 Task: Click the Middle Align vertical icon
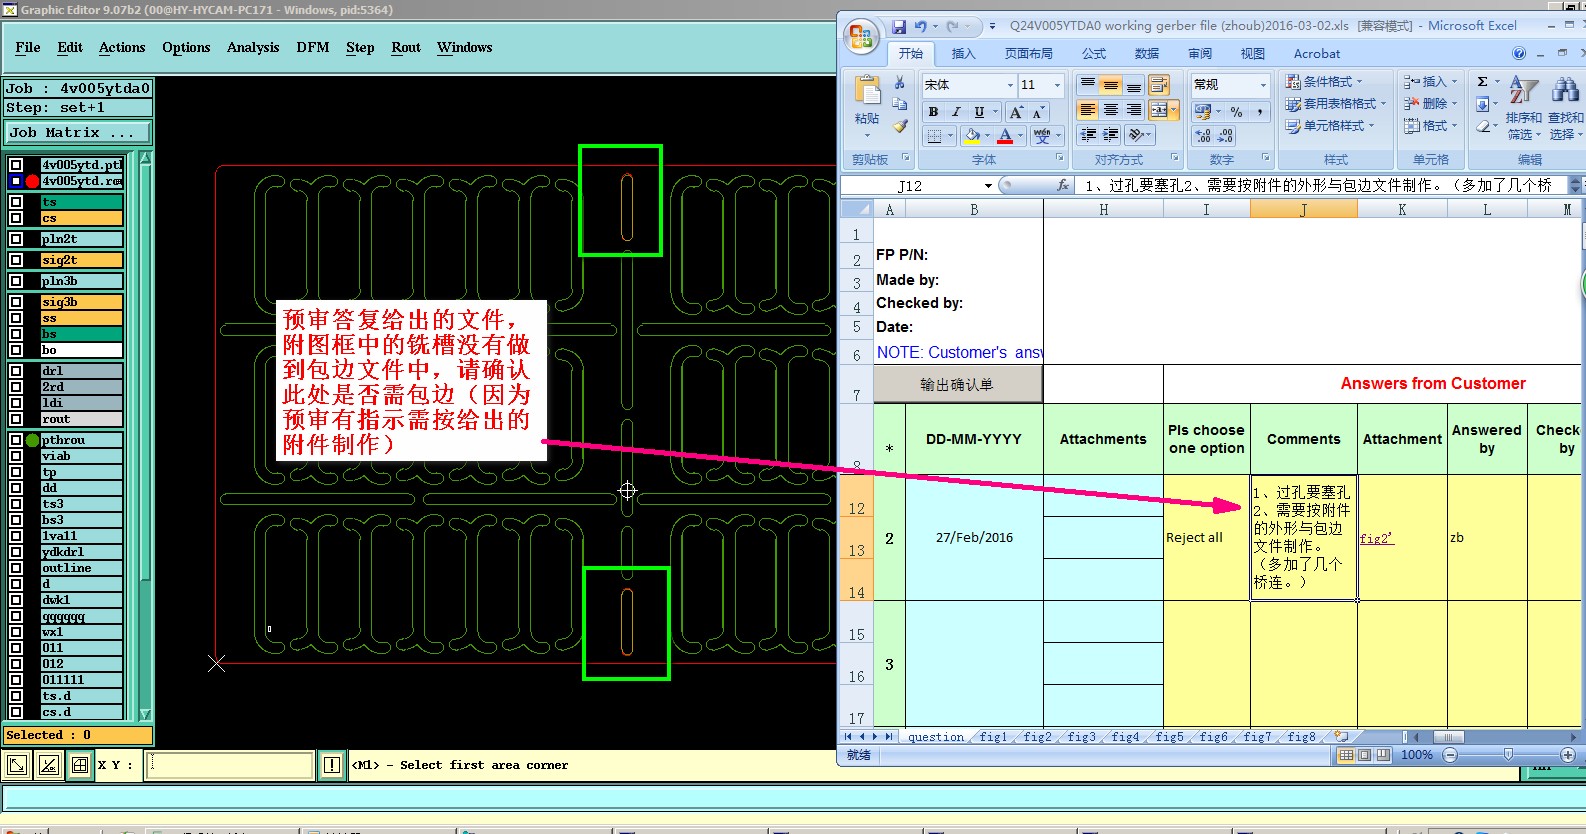point(1111,85)
